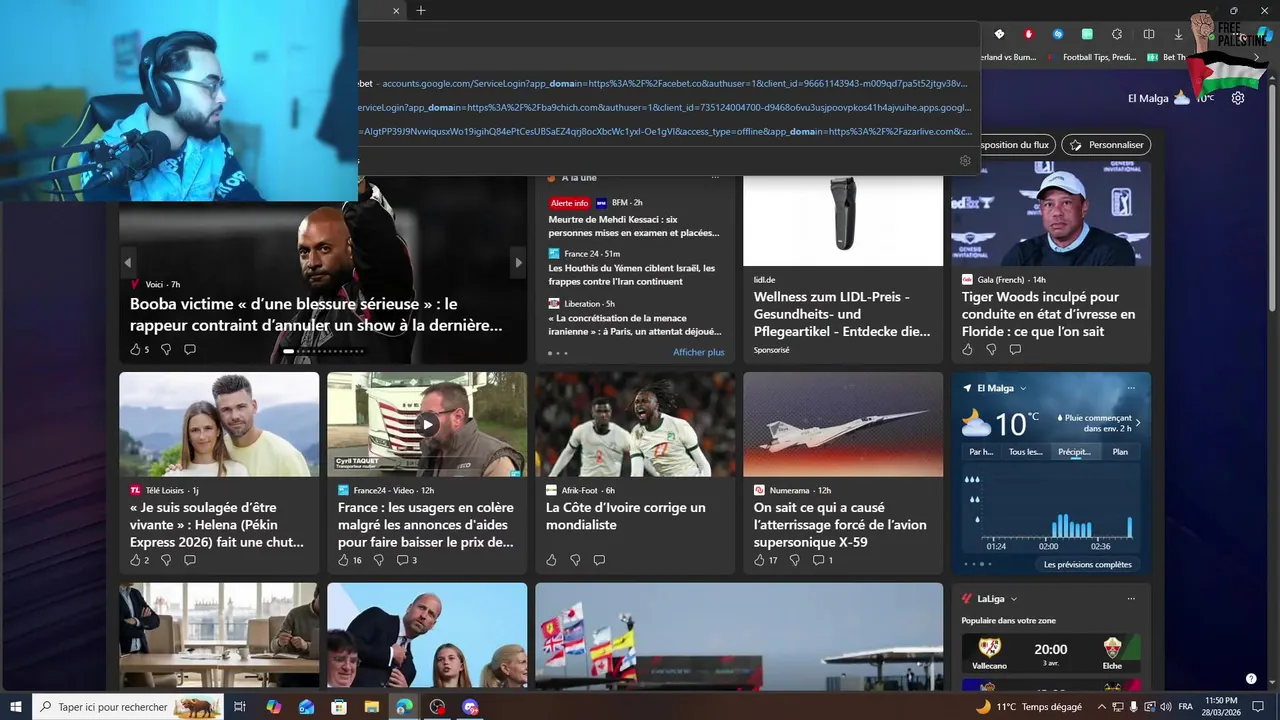1280x720 pixels.
Task: Open 'À la une' card more options
Action: 715,178
